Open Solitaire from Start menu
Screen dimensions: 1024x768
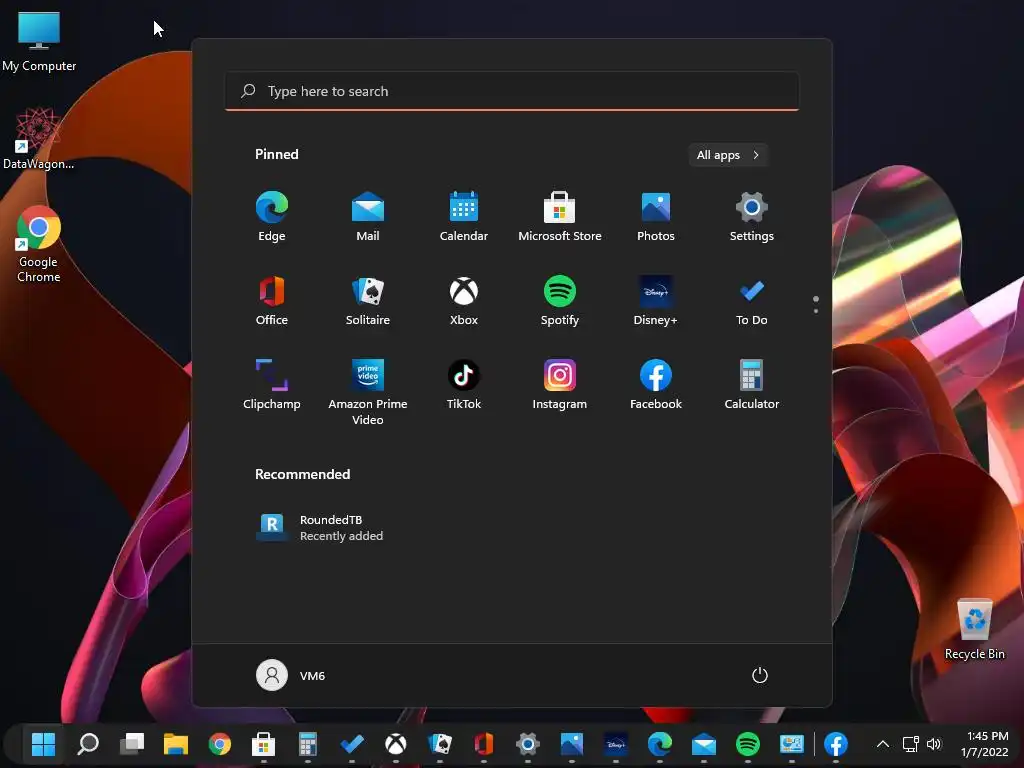click(x=368, y=300)
